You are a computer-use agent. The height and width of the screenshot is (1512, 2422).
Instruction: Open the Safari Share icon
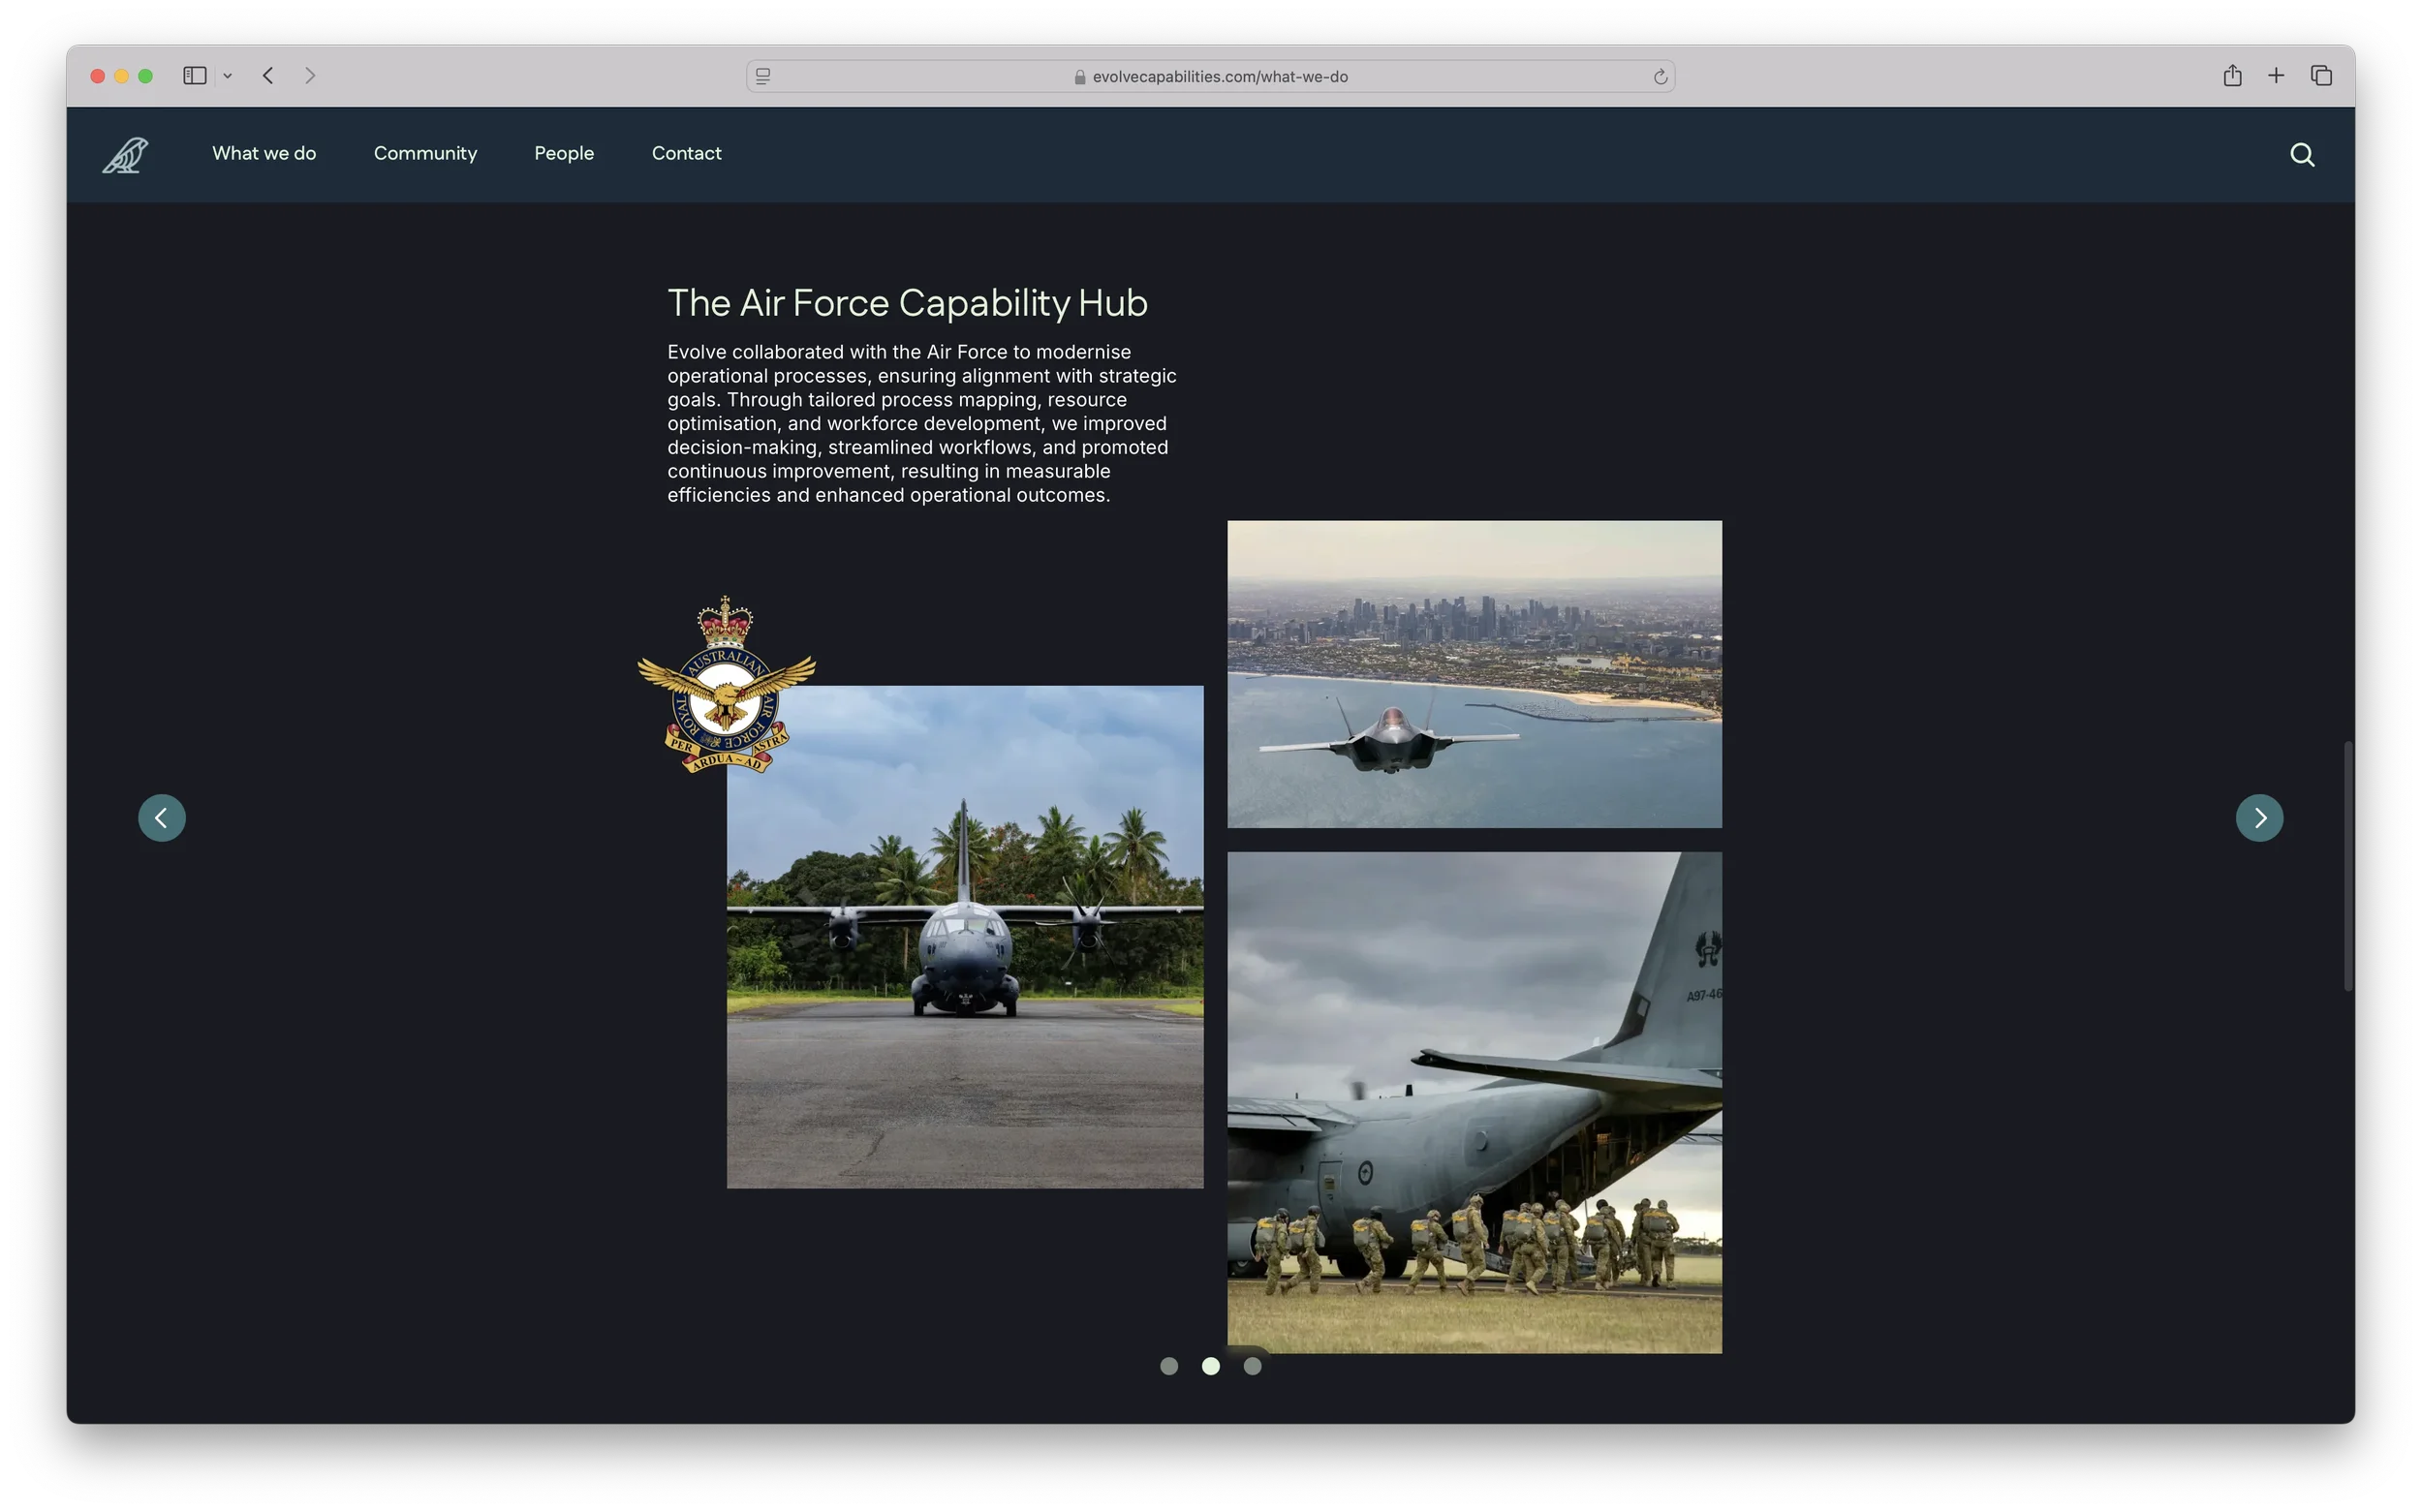coord(2232,76)
